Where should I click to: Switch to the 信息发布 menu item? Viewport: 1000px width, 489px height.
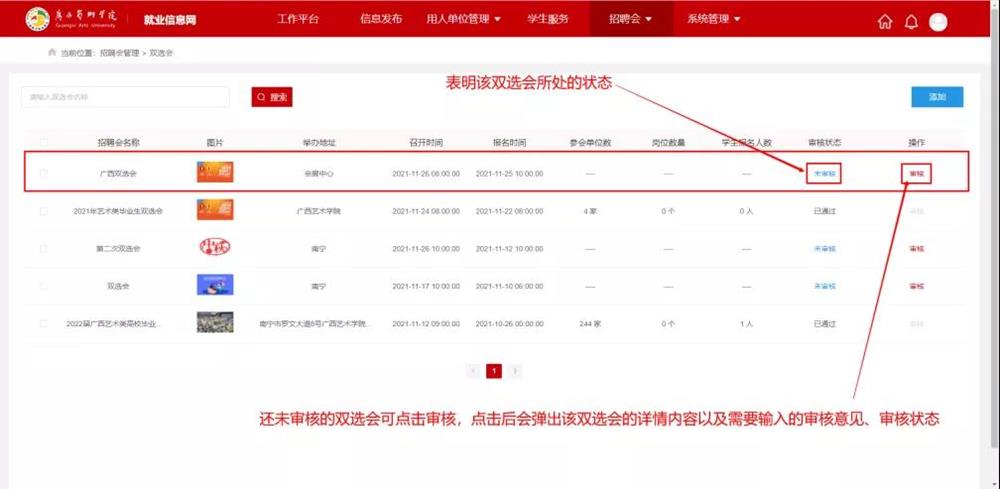point(381,19)
